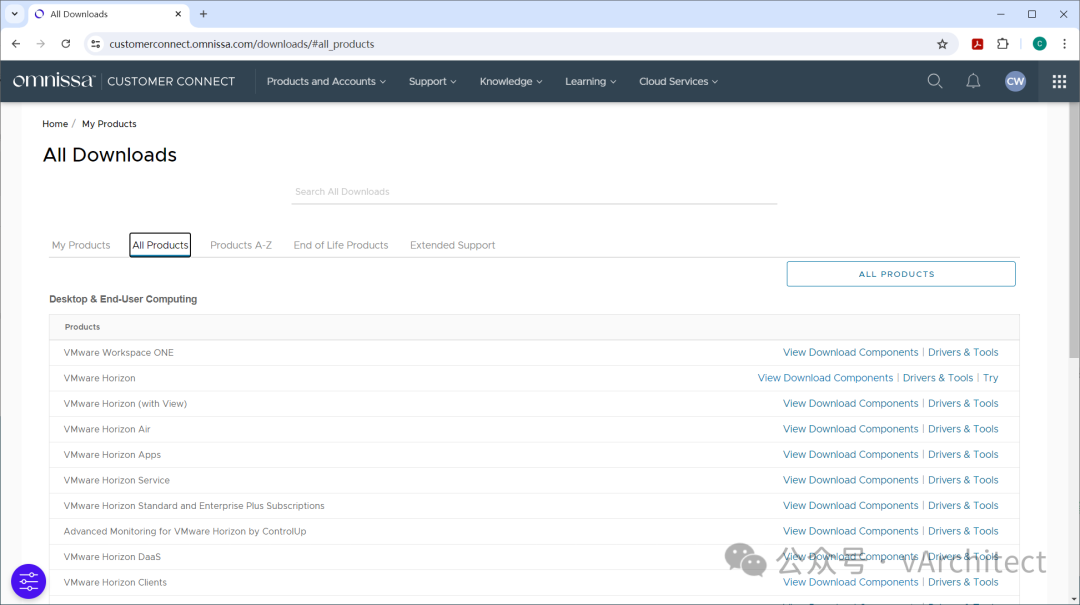1080x605 pixels.
Task: Click My Products breadcrumb link
Action: click(109, 124)
